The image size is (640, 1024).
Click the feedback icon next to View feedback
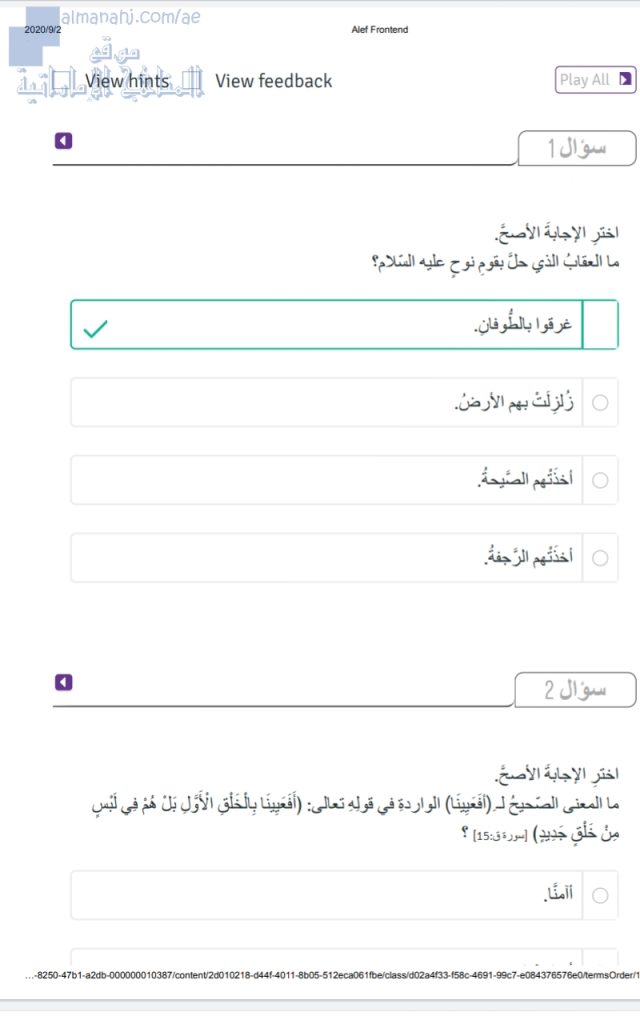click(x=198, y=80)
